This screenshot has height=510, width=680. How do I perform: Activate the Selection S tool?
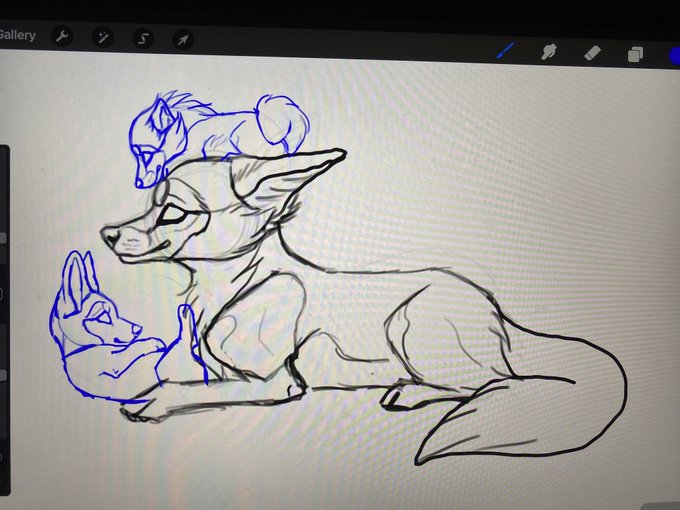pos(143,39)
